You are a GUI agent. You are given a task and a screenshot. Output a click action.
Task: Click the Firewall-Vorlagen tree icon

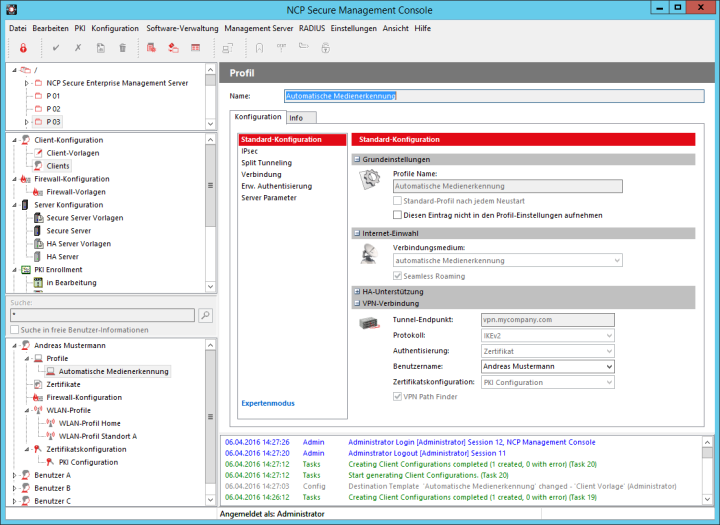pos(38,191)
